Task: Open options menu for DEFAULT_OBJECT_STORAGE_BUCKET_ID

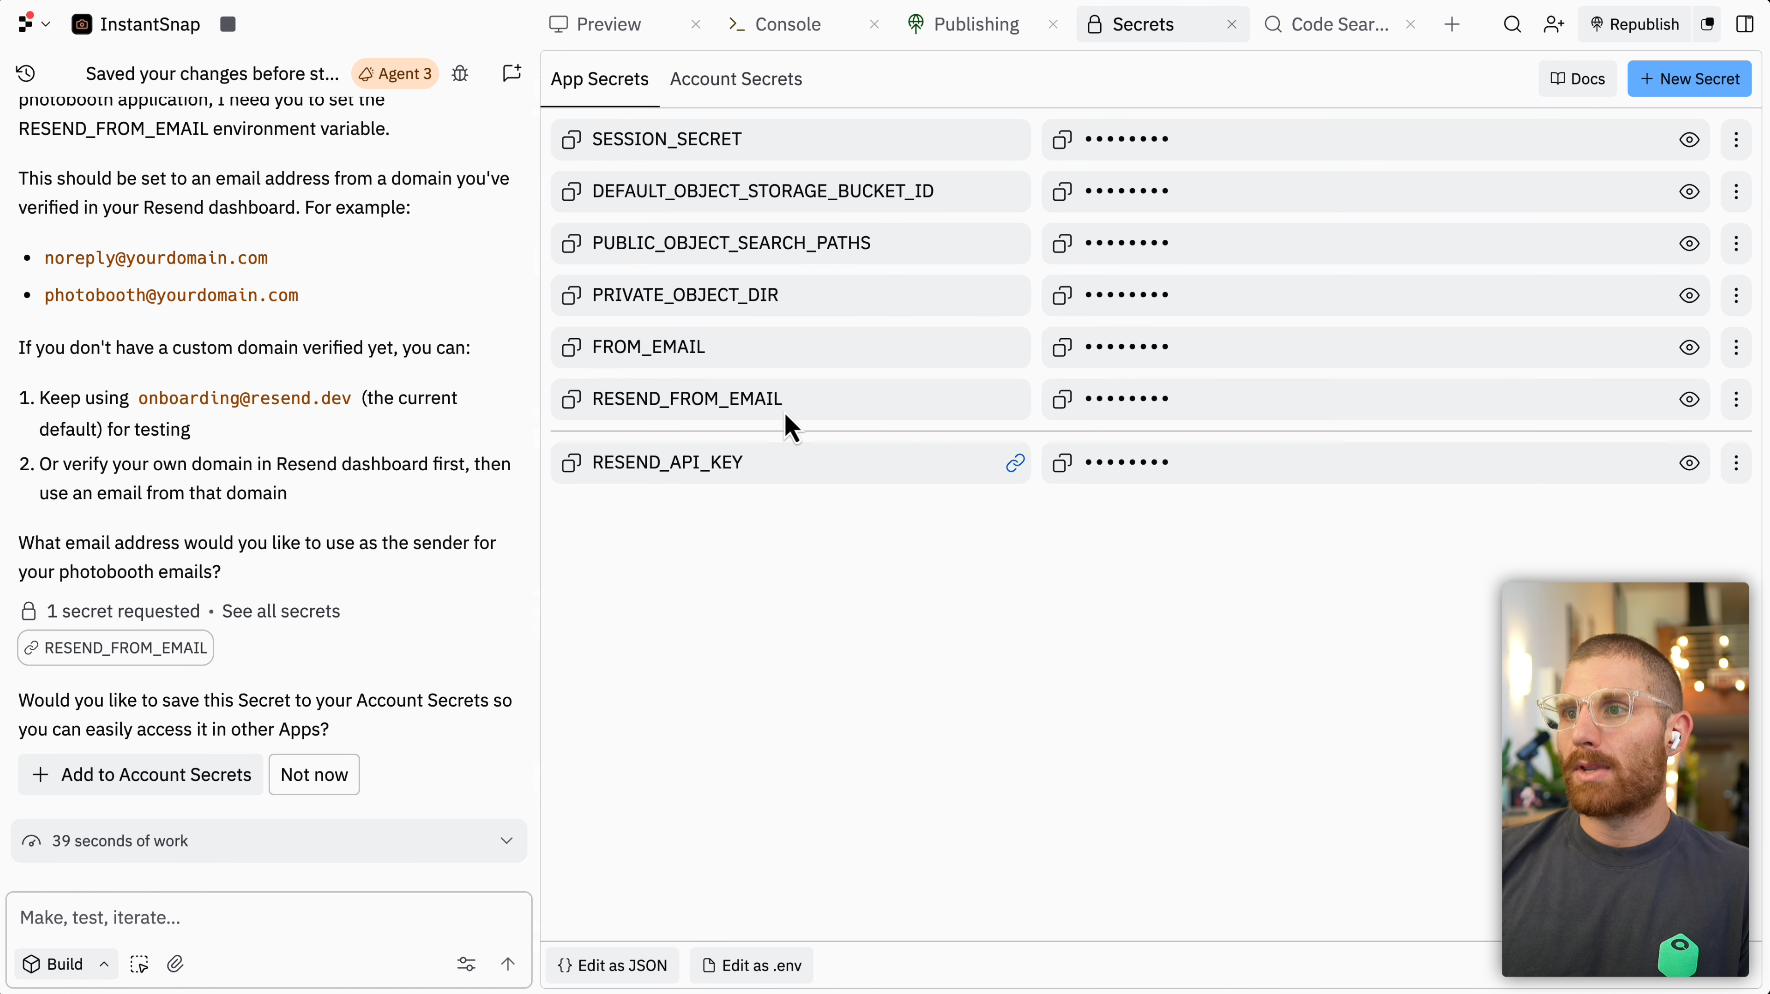Action: 1736,192
